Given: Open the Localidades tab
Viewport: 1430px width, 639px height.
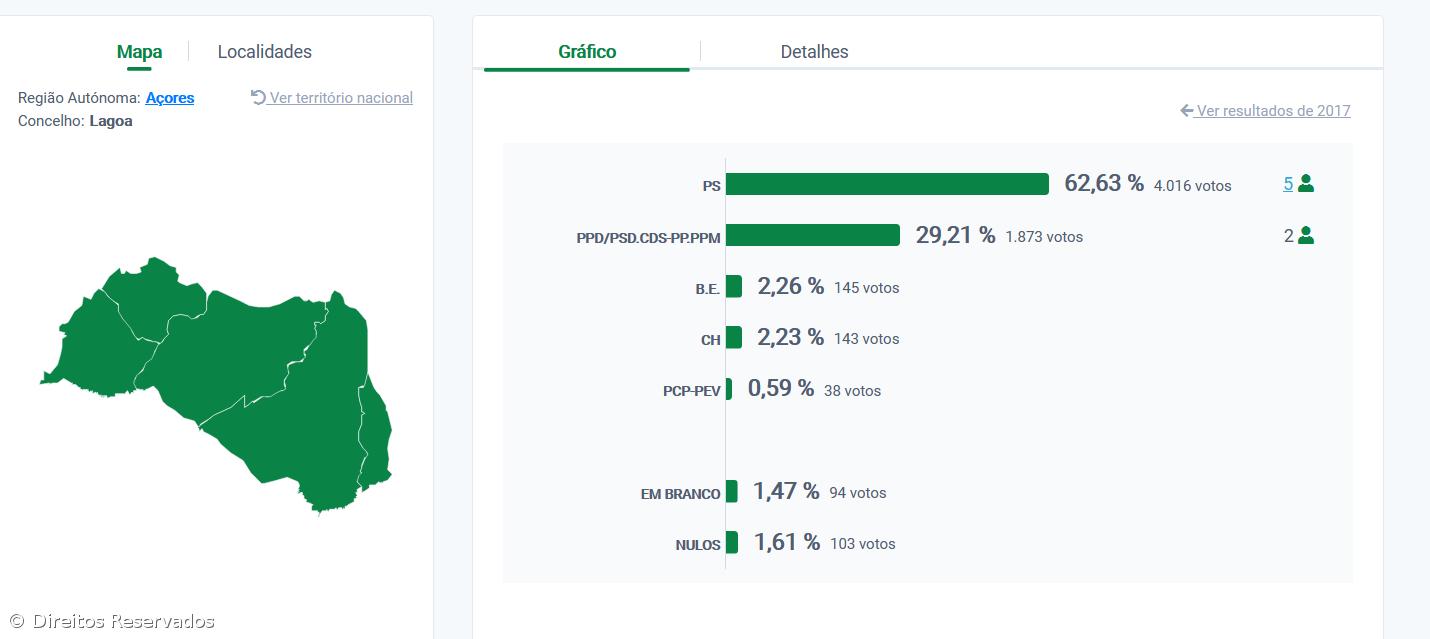Looking at the screenshot, I should (264, 52).
